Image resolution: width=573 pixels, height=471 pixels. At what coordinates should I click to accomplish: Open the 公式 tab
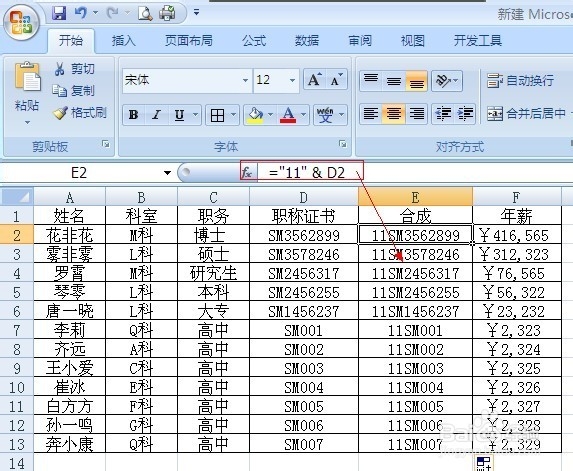pos(254,40)
